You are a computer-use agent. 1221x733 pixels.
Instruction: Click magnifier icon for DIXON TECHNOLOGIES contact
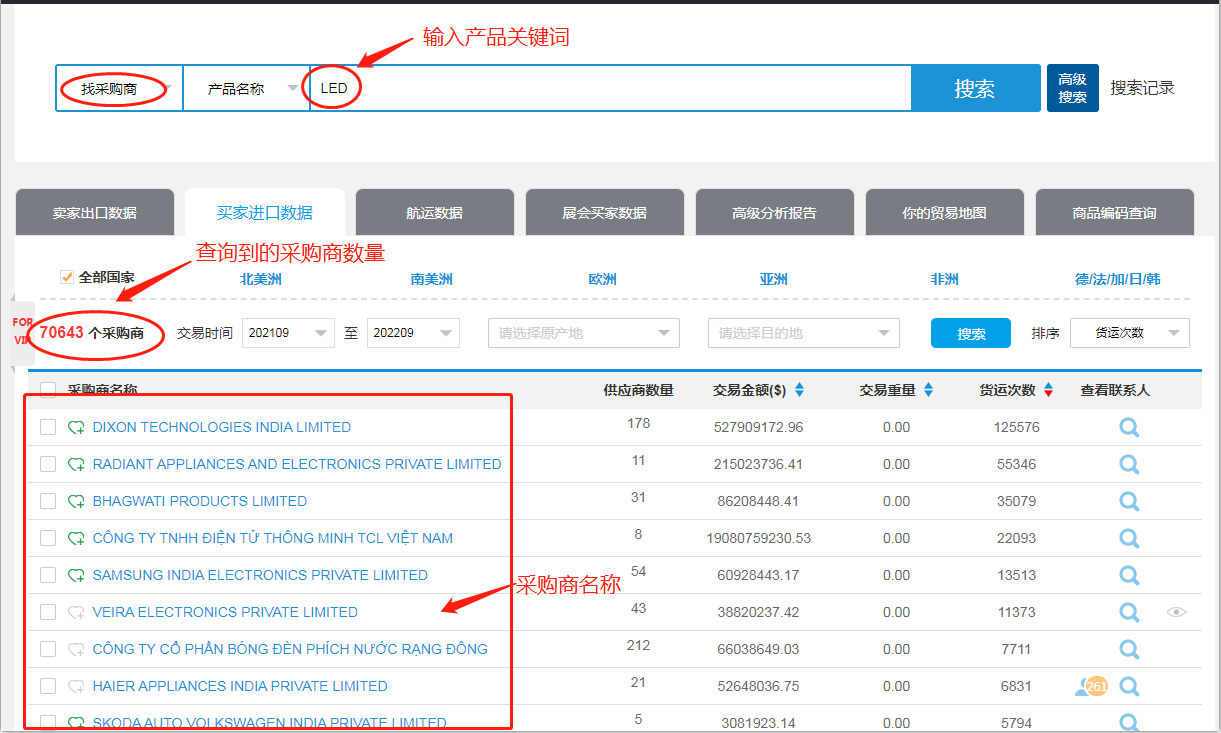pyautogui.click(x=1129, y=428)
